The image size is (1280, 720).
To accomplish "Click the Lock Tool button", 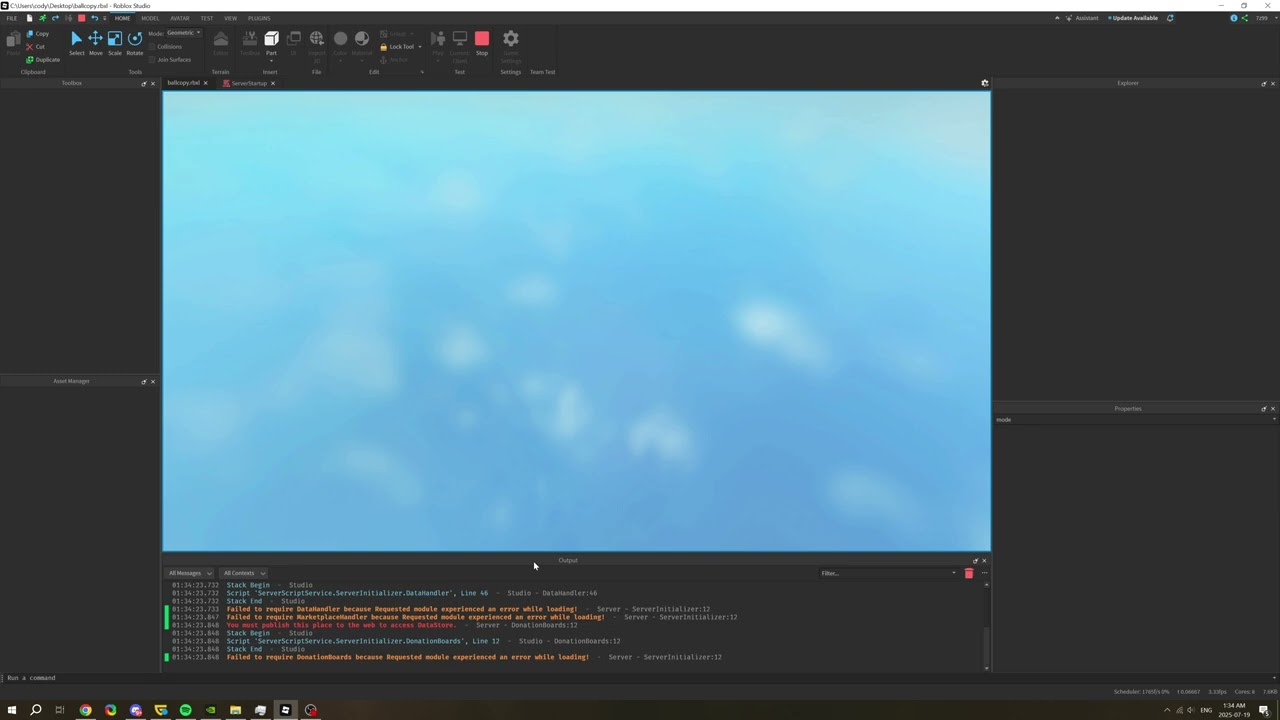I will point(396,47).
